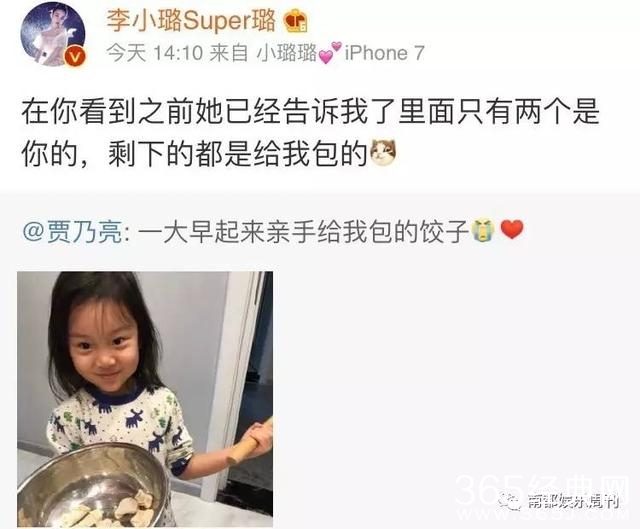640x529 pixels.
Task: Click the repost text about 饺子
Action: 302,231
